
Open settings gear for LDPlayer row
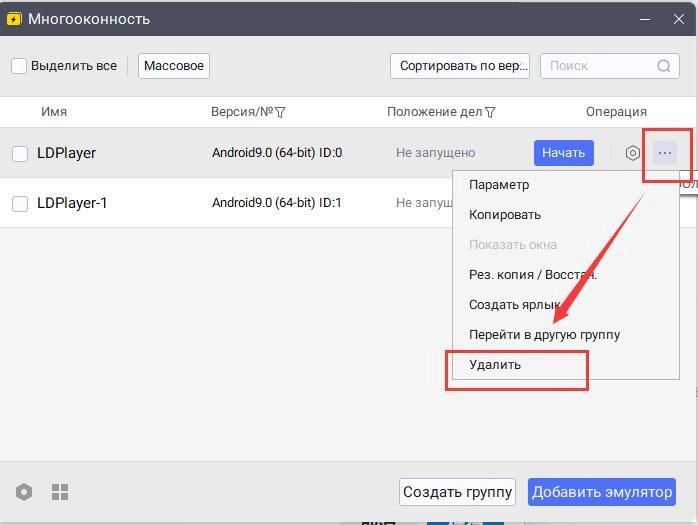pyautogui.click(x=632, y=153)
